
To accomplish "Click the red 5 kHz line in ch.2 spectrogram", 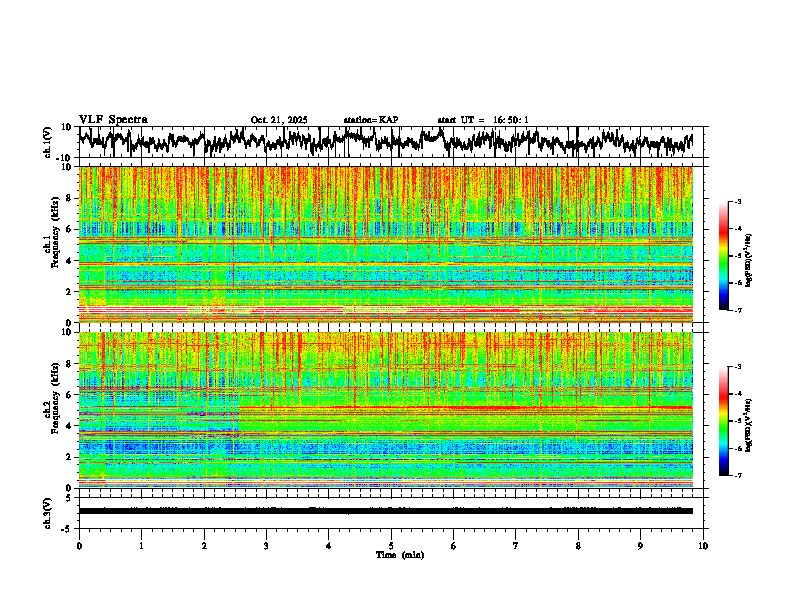I will [465, 407].
